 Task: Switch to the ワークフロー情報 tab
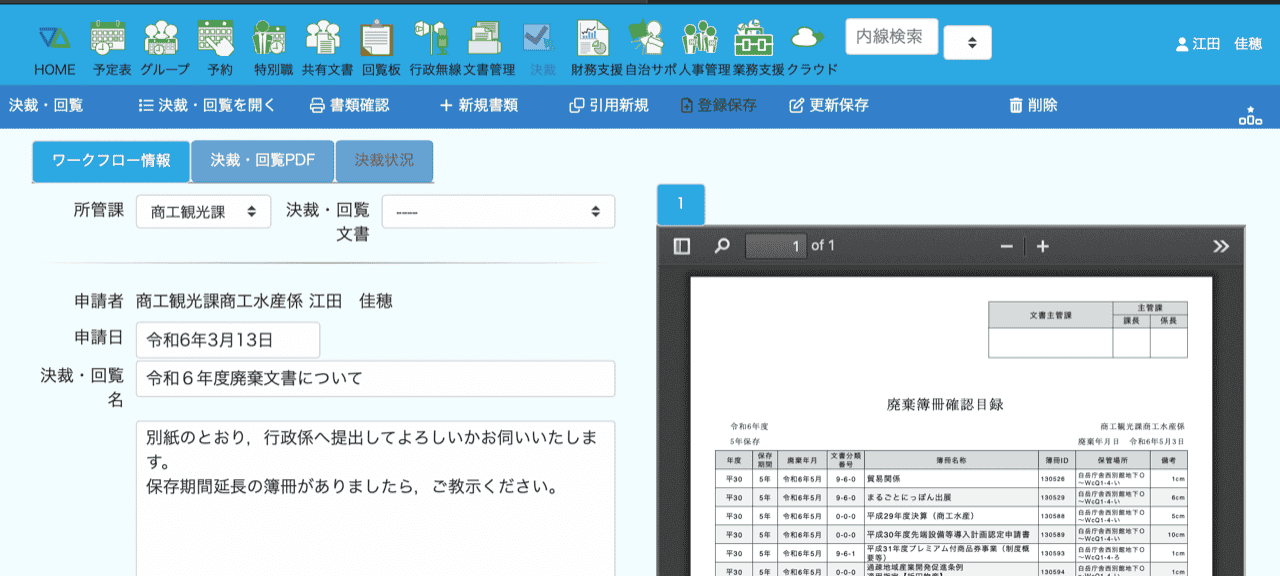point(110,161)
